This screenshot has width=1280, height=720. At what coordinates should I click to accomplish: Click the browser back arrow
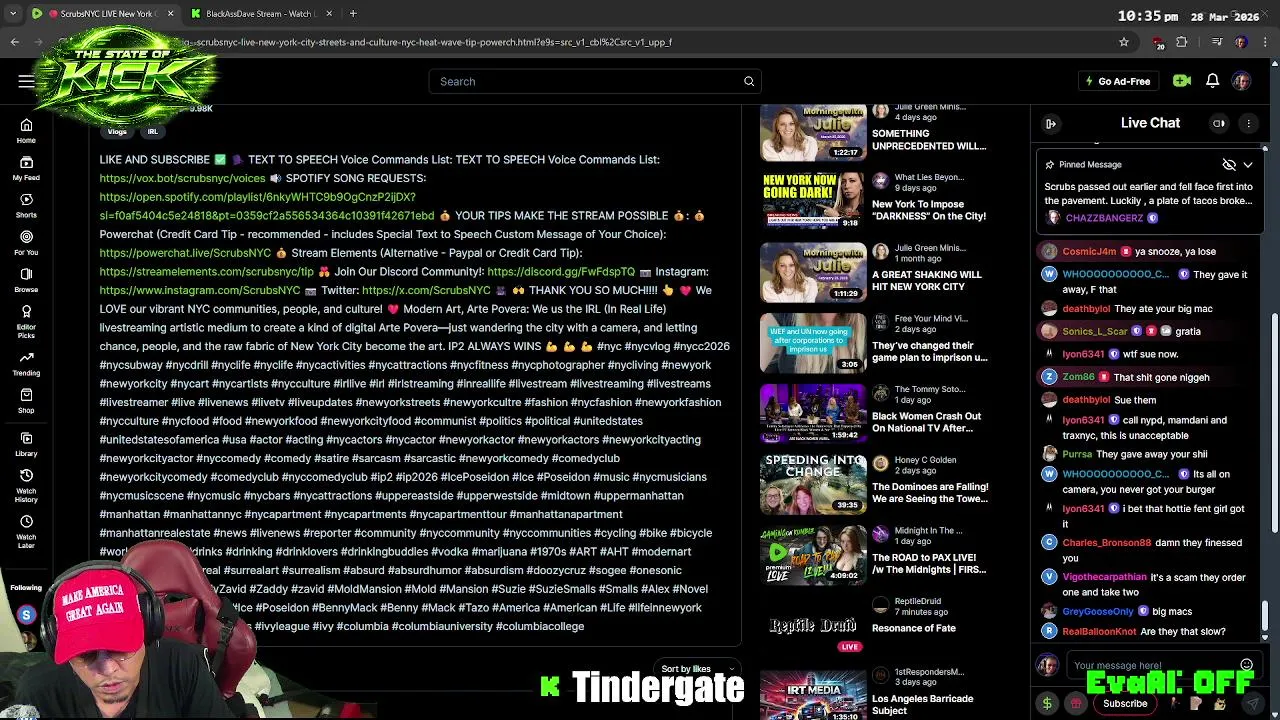point(14,42)
